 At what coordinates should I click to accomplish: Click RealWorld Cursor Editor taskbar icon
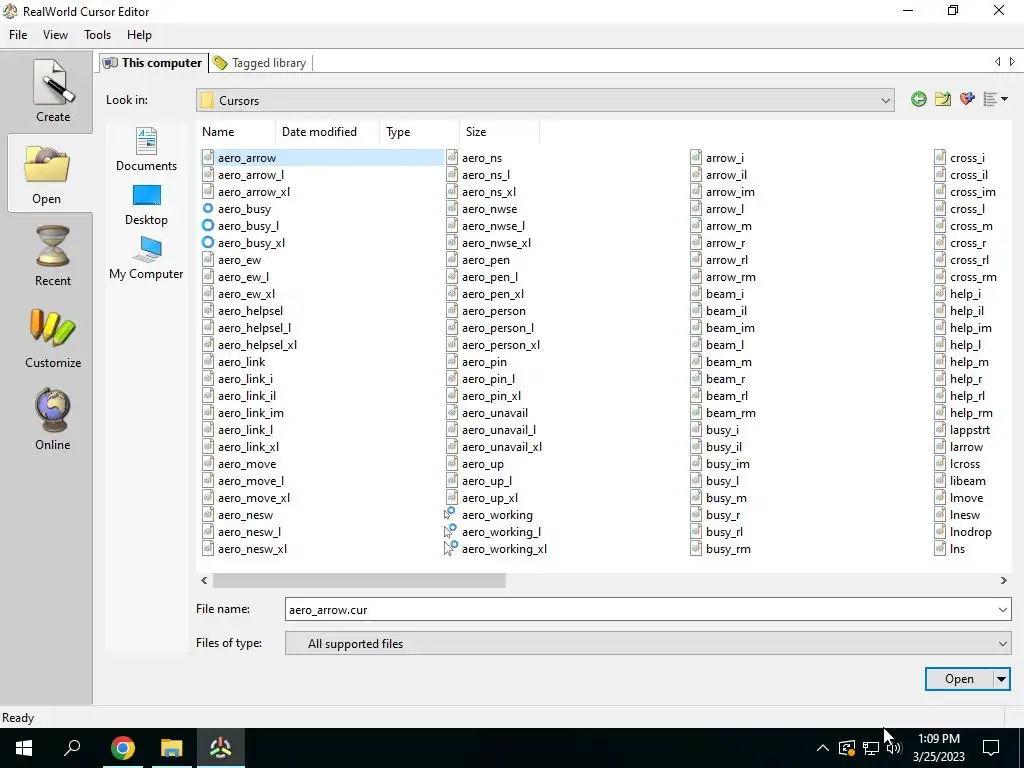click(221, 748)
